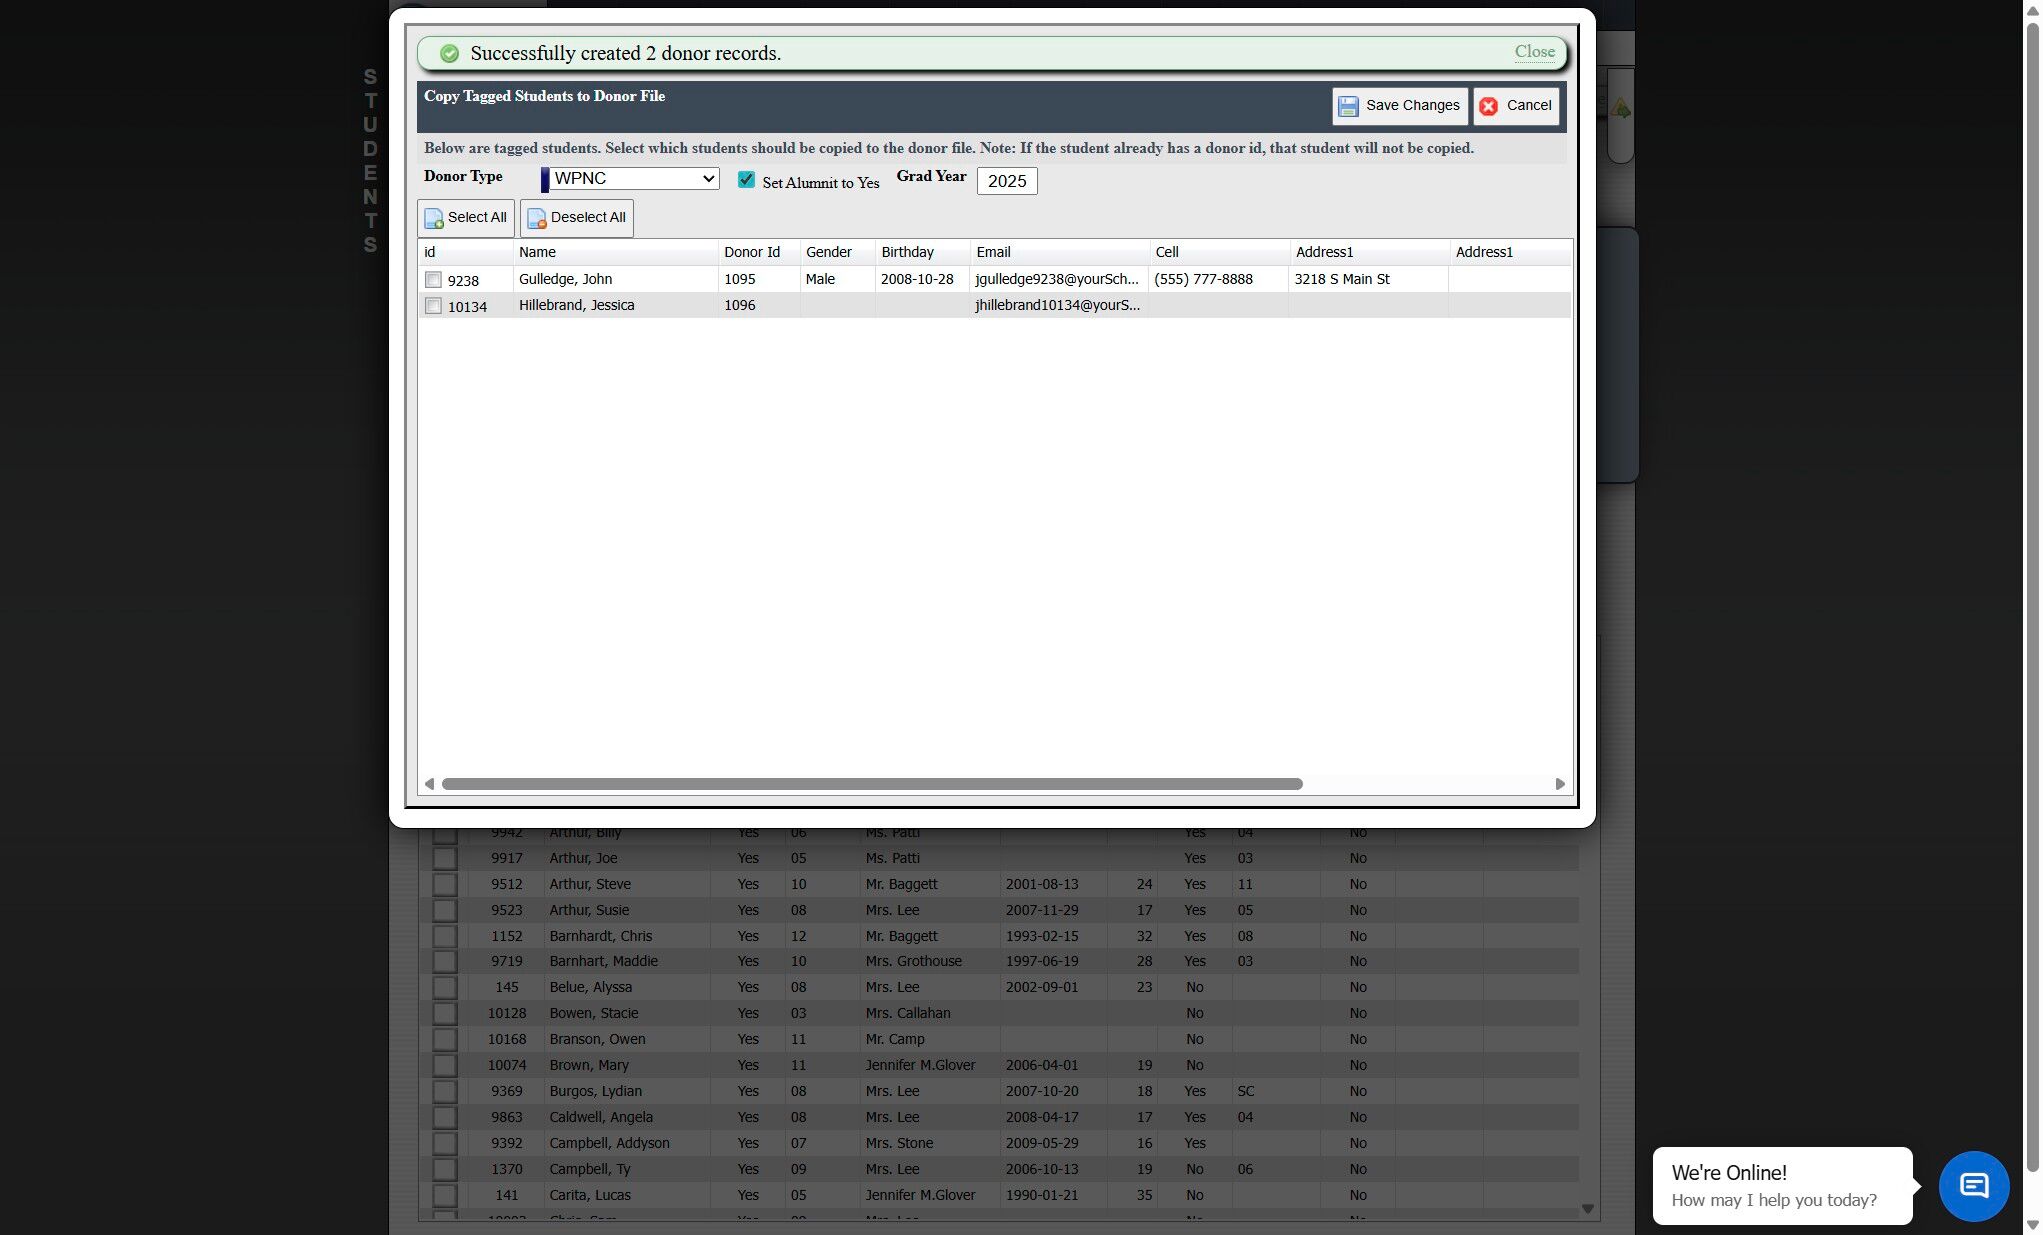The image size is (2043, 1235).
Task: Check the box for Hillebrand, Jessica
Action: 433,306
